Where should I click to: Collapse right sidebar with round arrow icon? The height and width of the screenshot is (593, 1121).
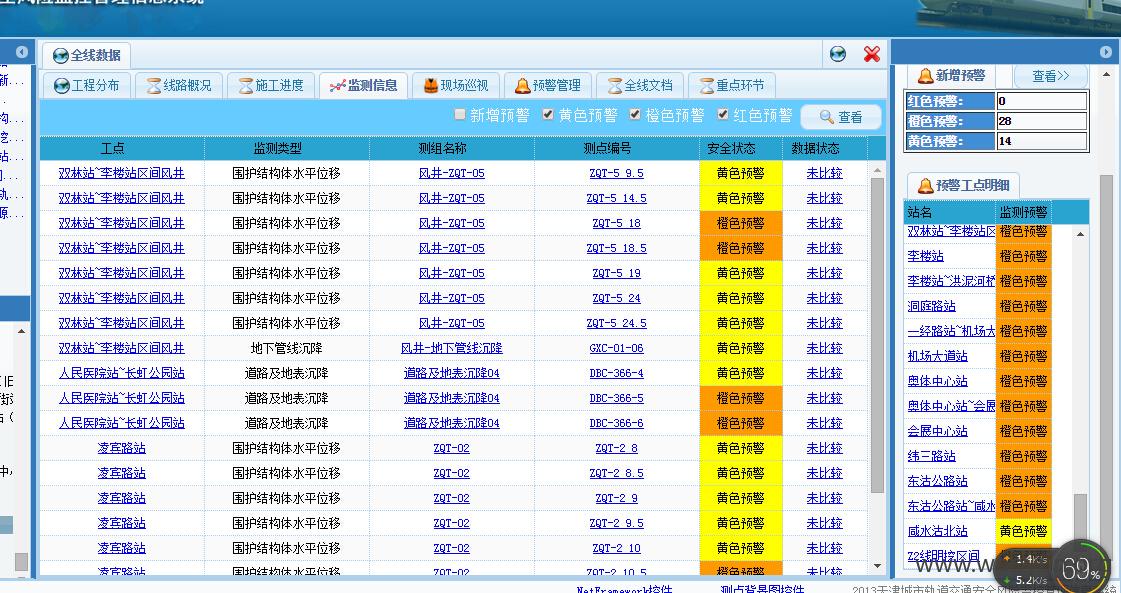click(1105, 52)
